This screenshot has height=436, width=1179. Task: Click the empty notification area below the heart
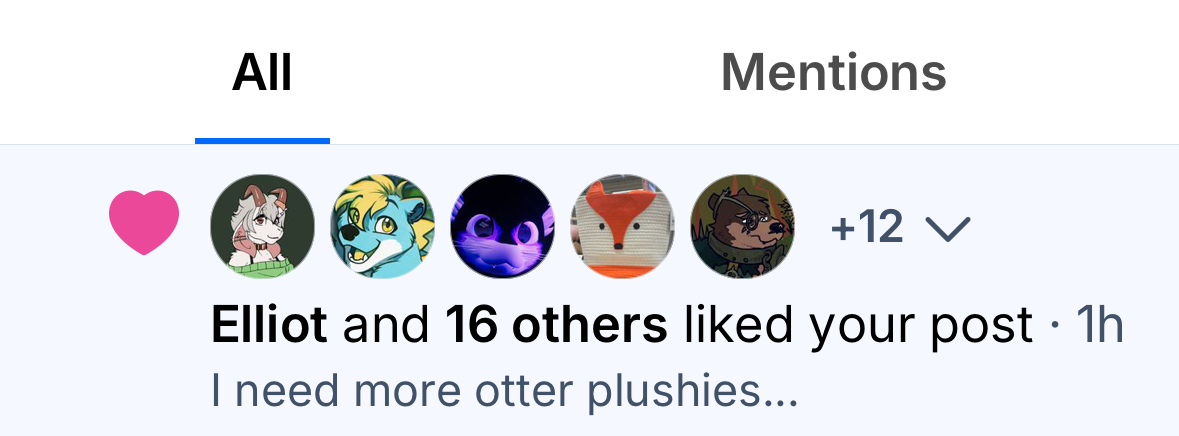pos(144,346)
